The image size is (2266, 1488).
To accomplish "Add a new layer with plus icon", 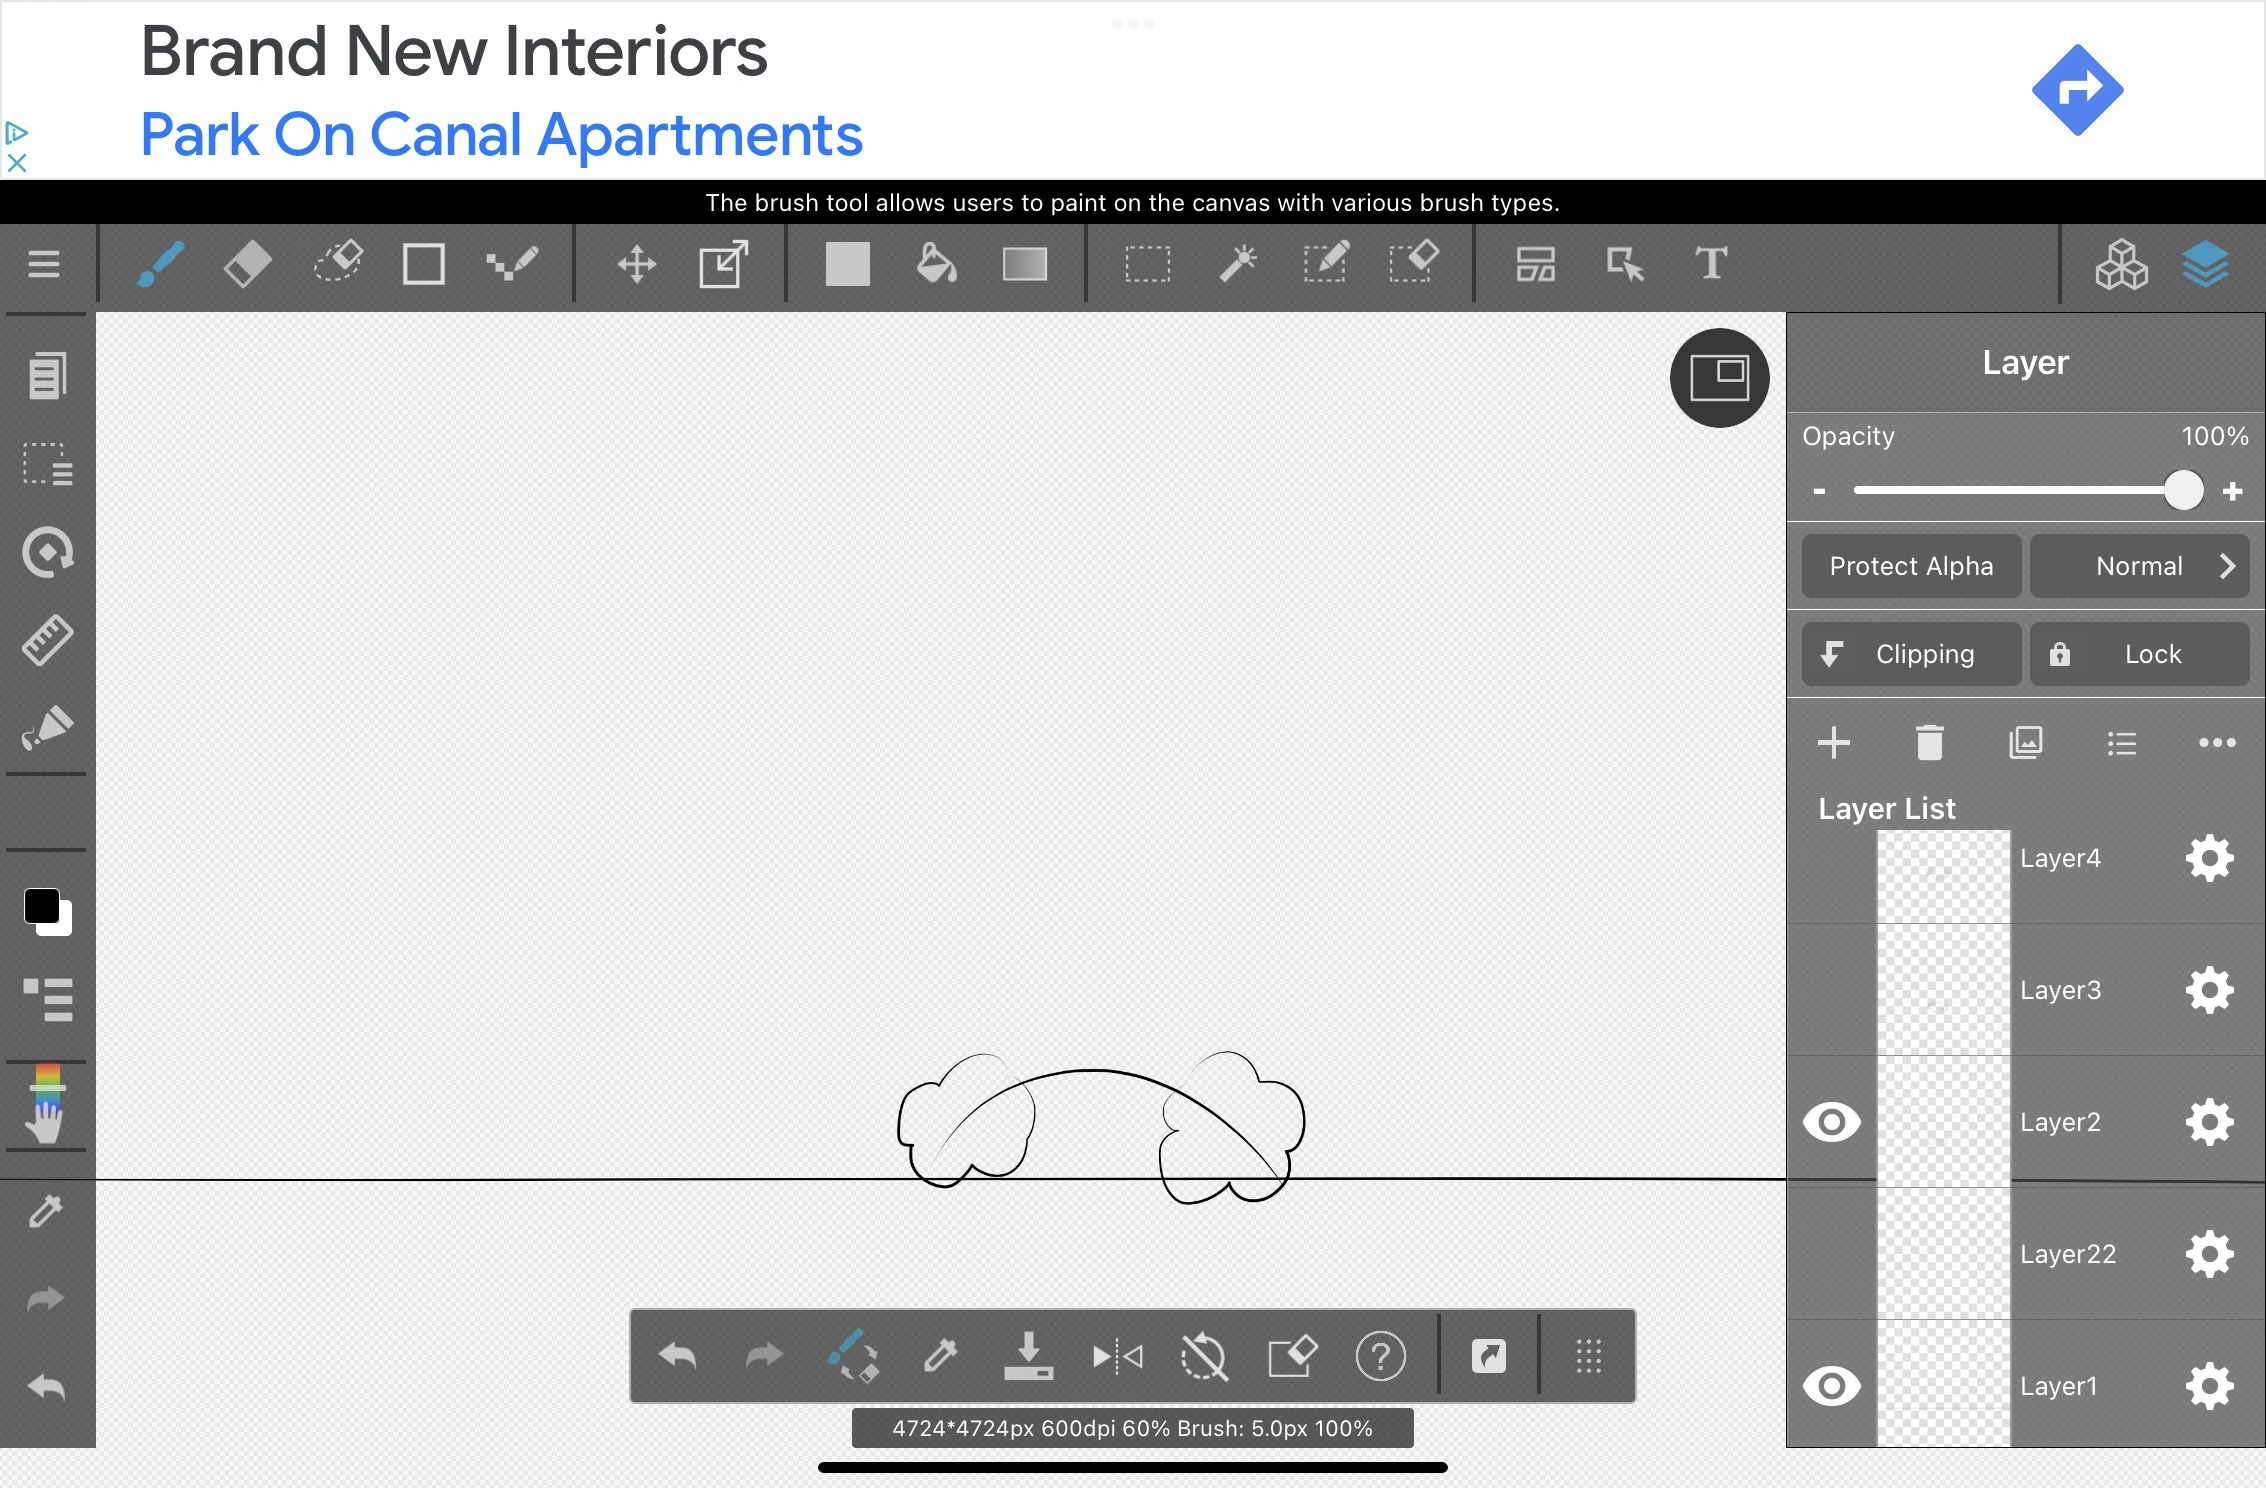I will pyautogui.click(x=1835, y=743).
